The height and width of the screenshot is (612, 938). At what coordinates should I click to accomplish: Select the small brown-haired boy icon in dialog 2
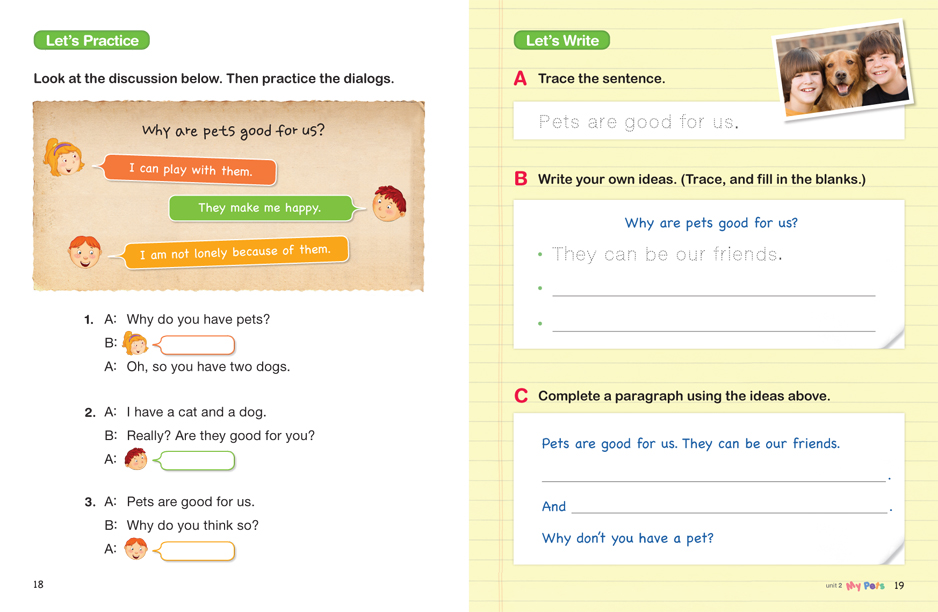[x=136, y=460]
